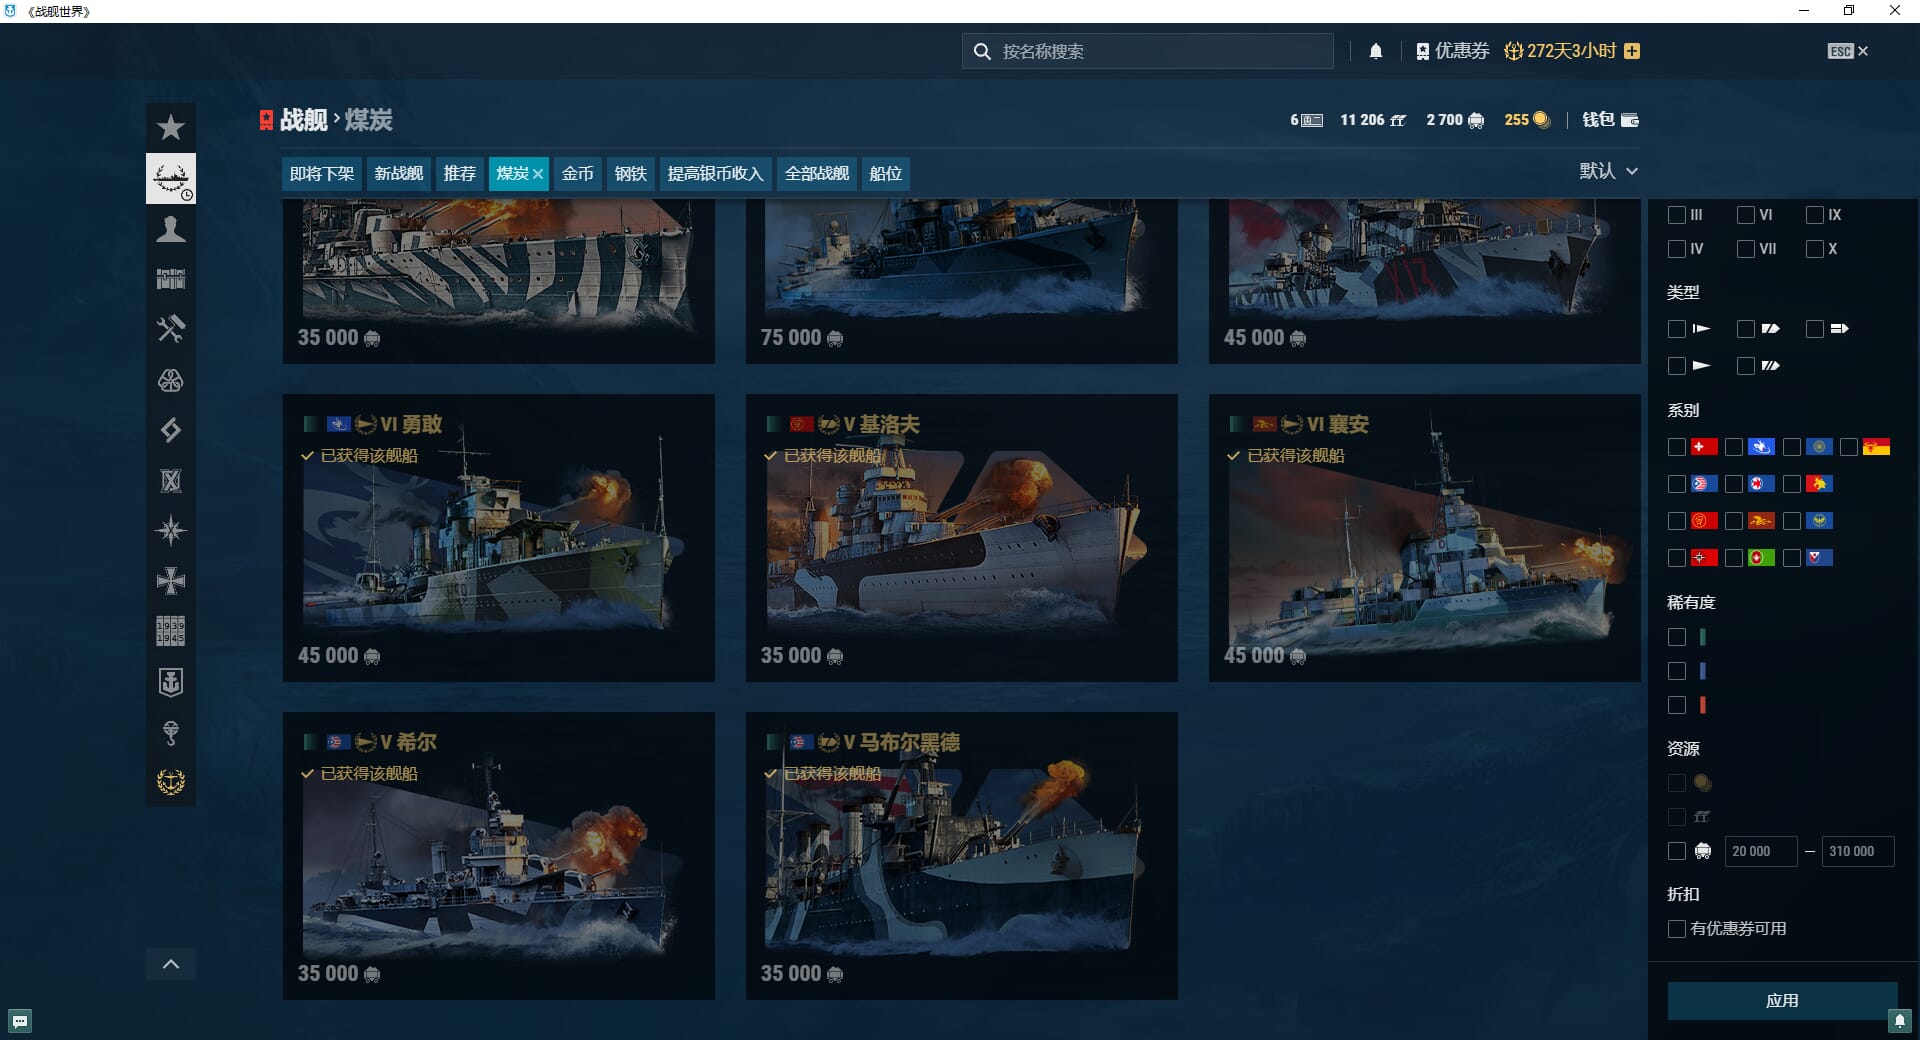1920x1040 pixels.
Task: Click the yellow plus icon next to premium time
Action: [x=1632, y=51]
